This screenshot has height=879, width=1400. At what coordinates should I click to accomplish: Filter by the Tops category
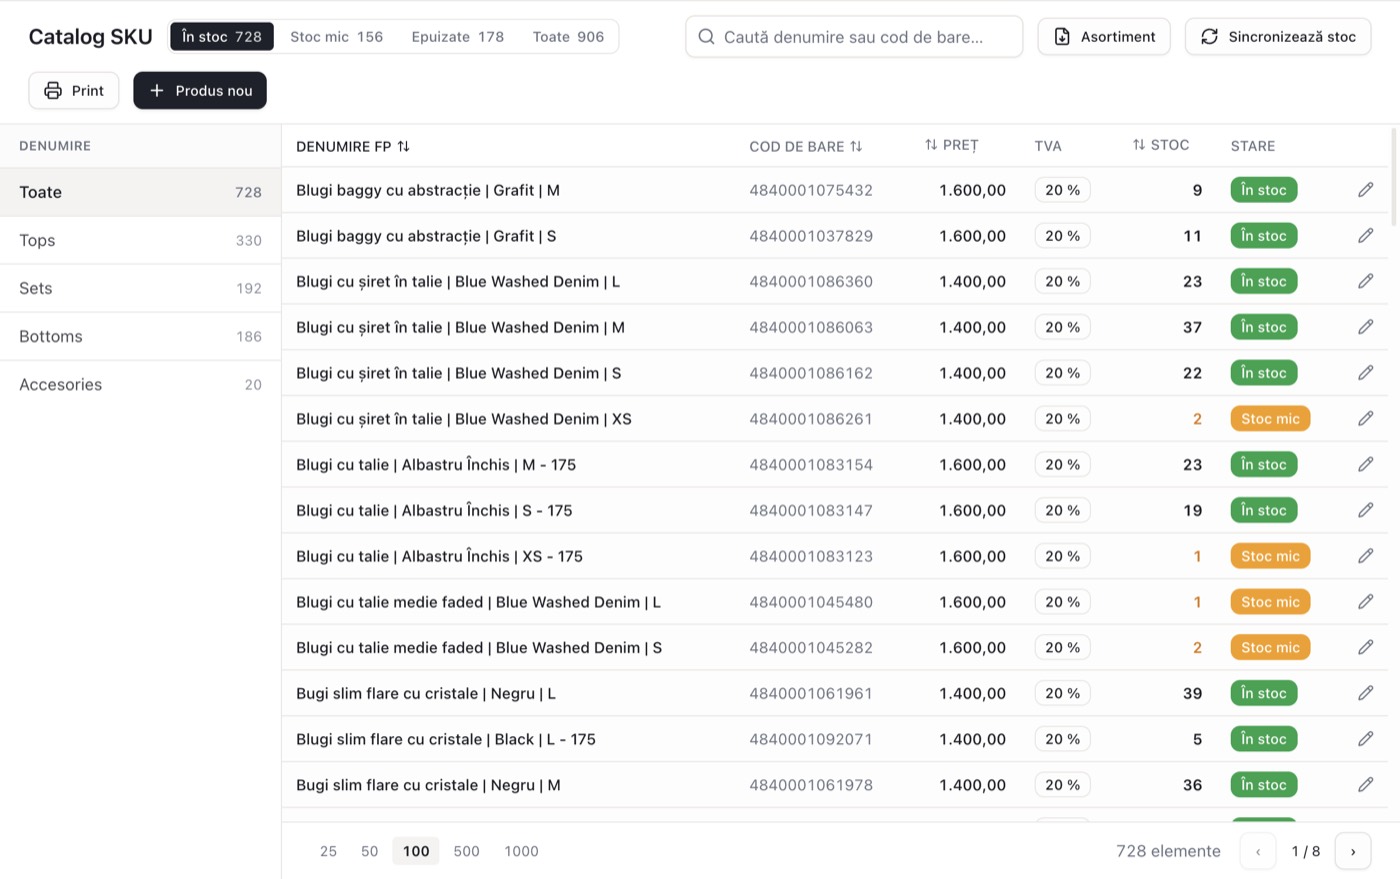point(140,240)
